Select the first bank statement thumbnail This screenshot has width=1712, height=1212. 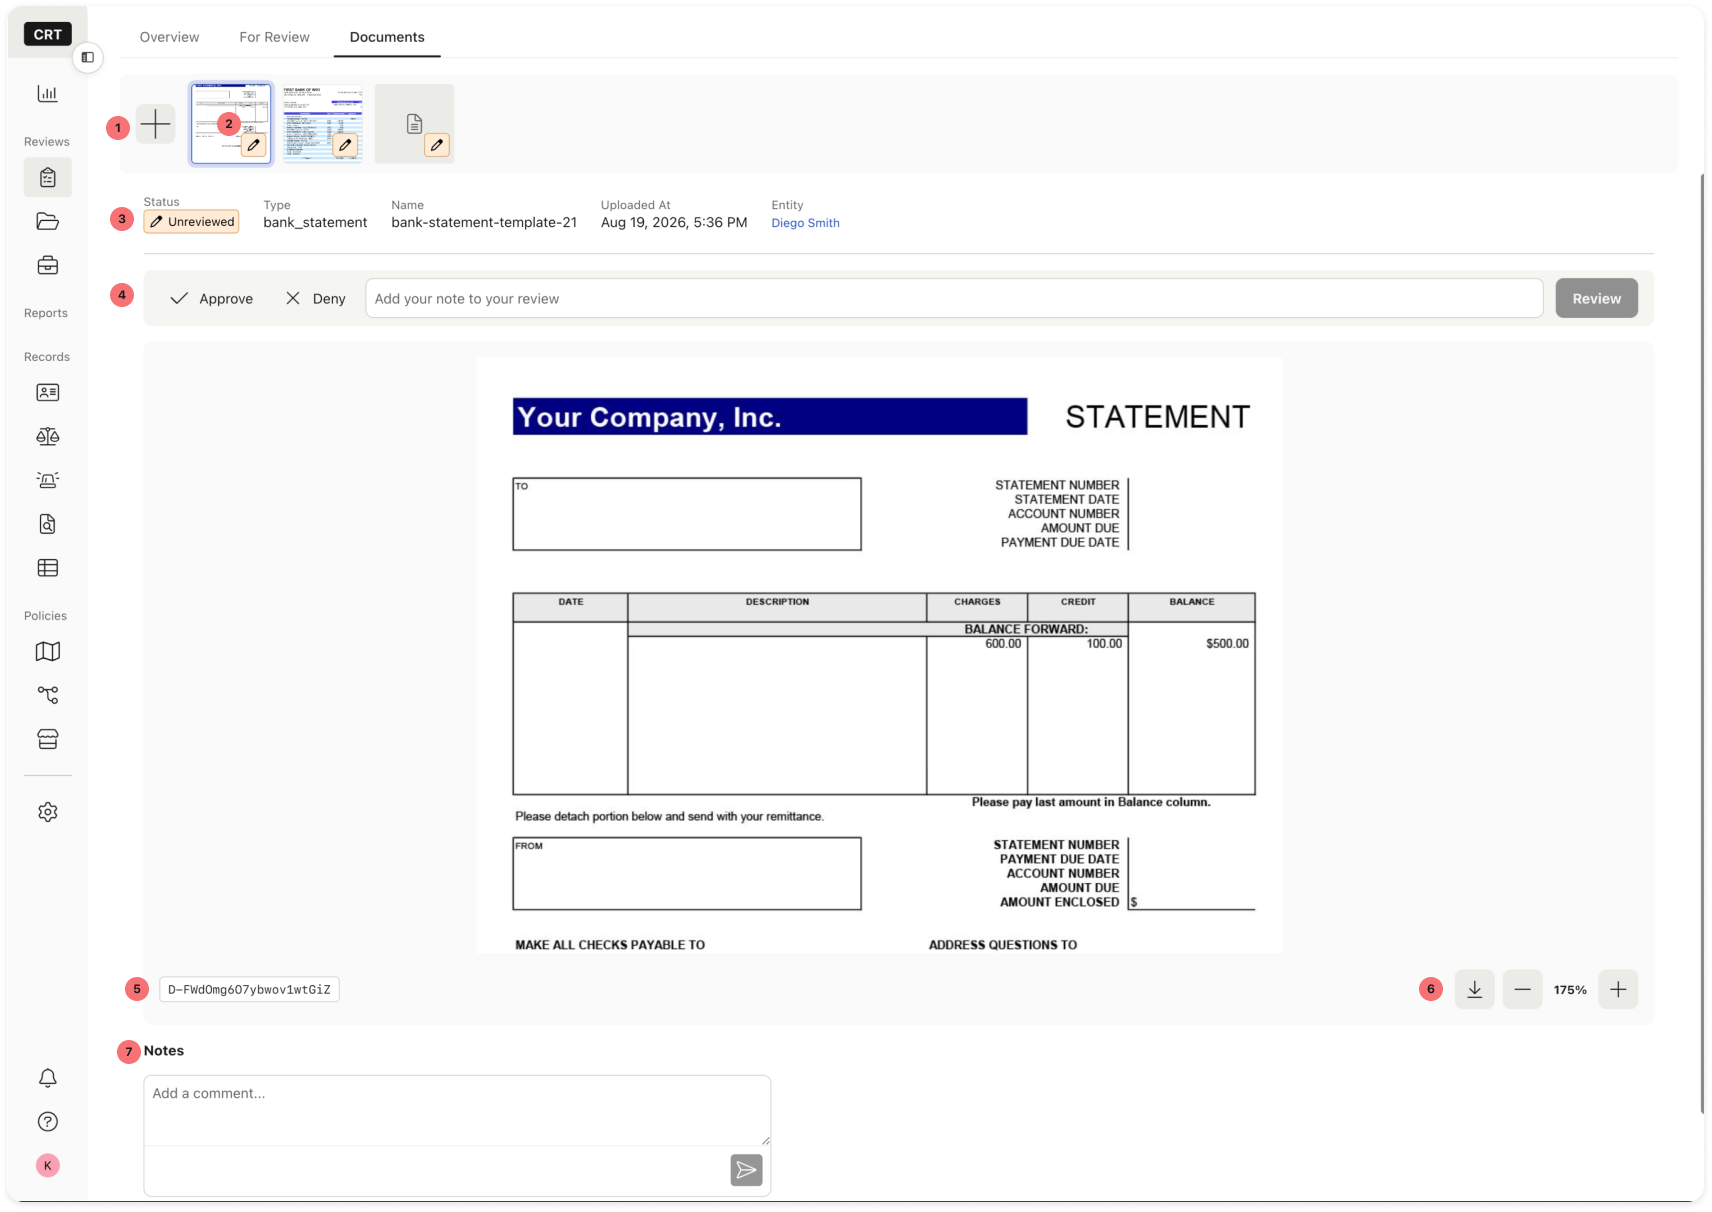[231, 124]
